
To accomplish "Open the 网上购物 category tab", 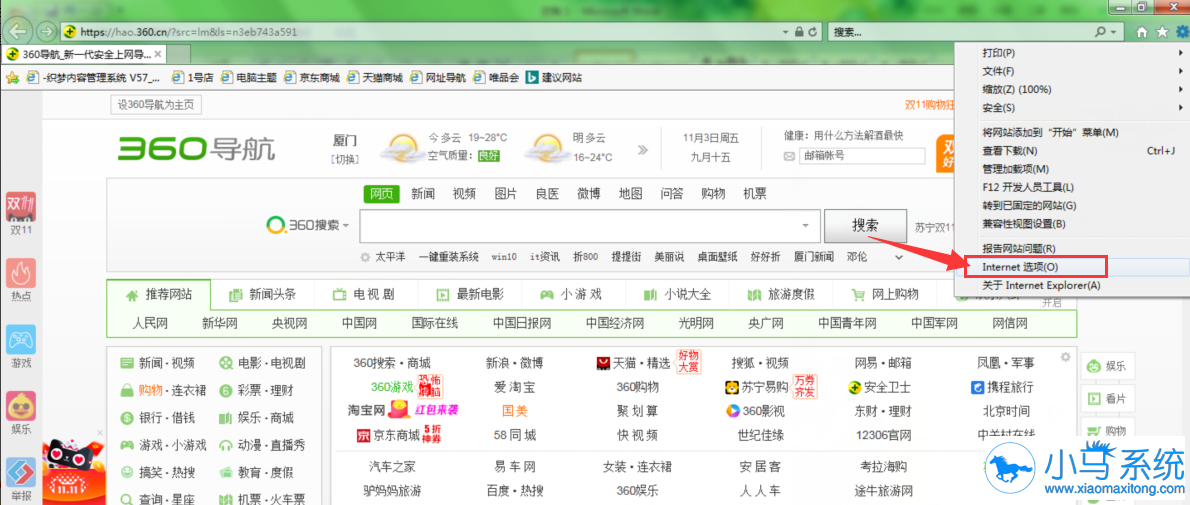I will 885,295.
